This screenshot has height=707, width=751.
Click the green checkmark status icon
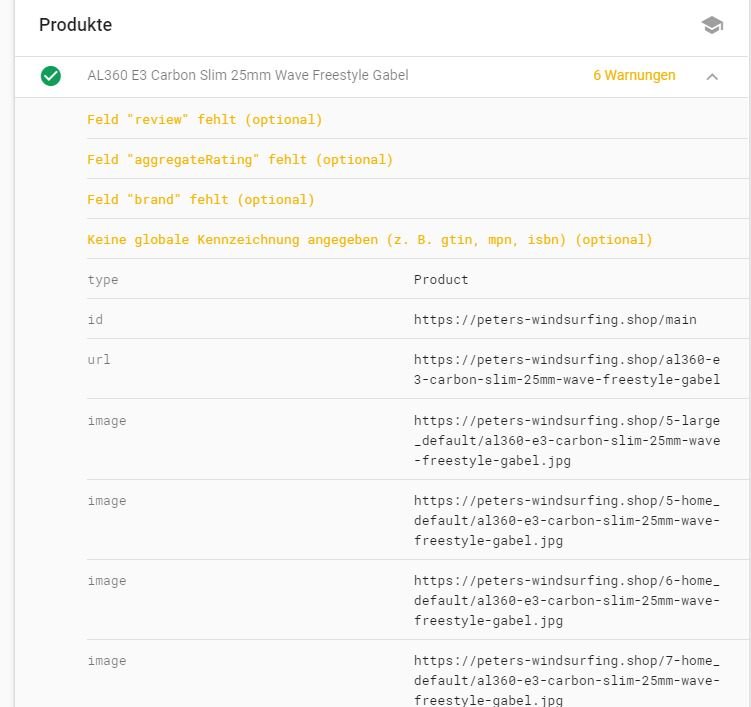click(x=51, y=76)
